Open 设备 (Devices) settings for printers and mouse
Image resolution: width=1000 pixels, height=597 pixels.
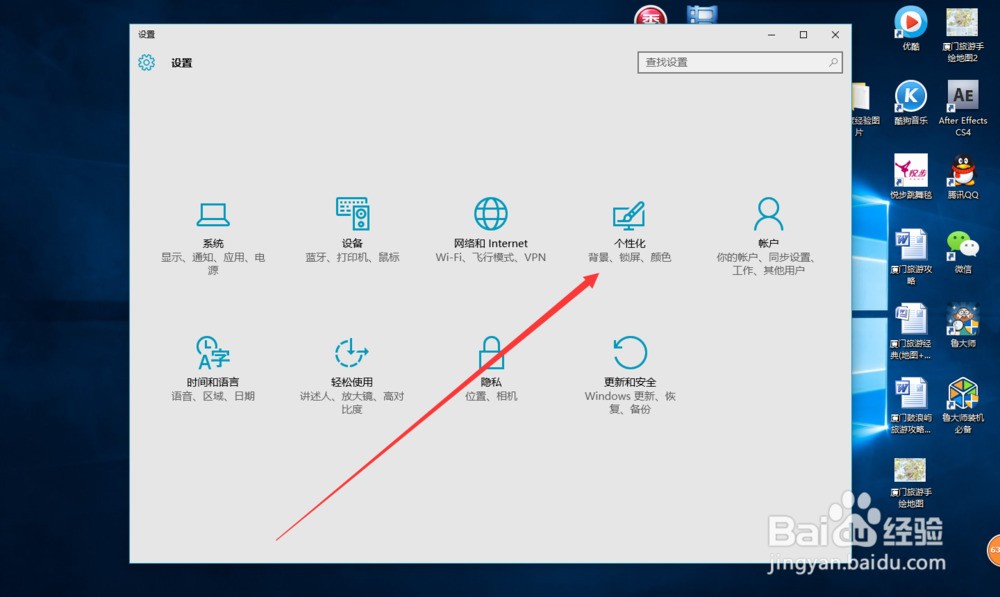(351, 226)
